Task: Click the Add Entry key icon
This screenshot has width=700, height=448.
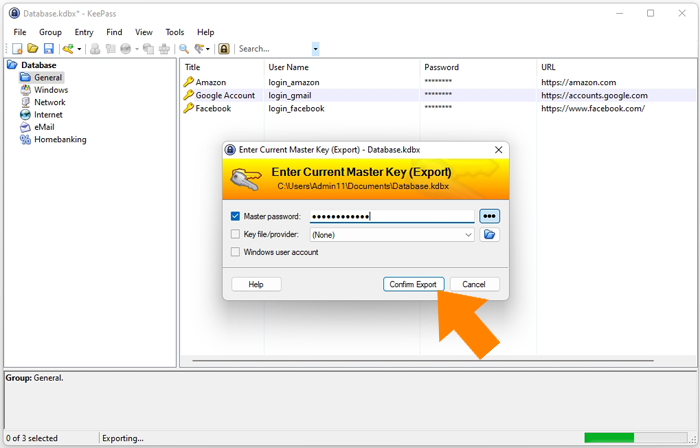Action: [68, 48]
